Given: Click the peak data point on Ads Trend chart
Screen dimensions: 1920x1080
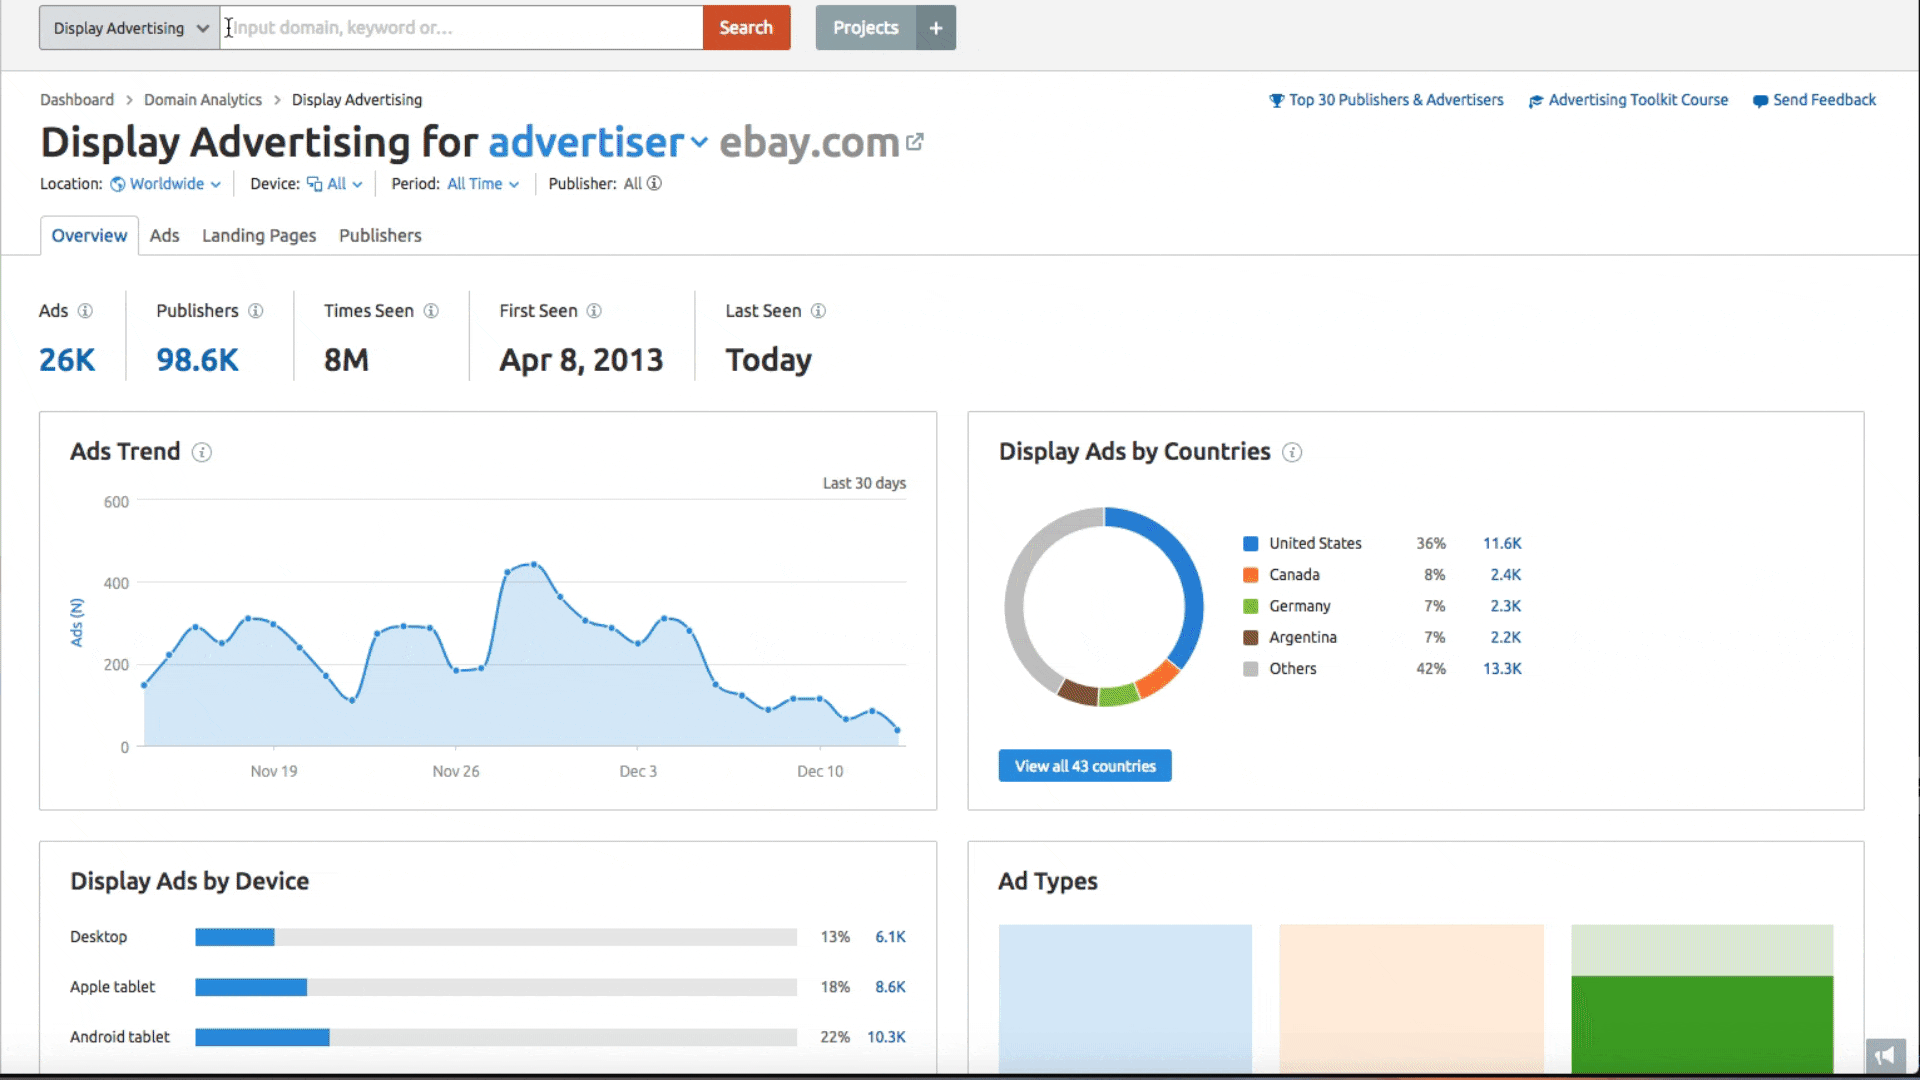Looking at the screenshot, I should (x=534, y=564).
